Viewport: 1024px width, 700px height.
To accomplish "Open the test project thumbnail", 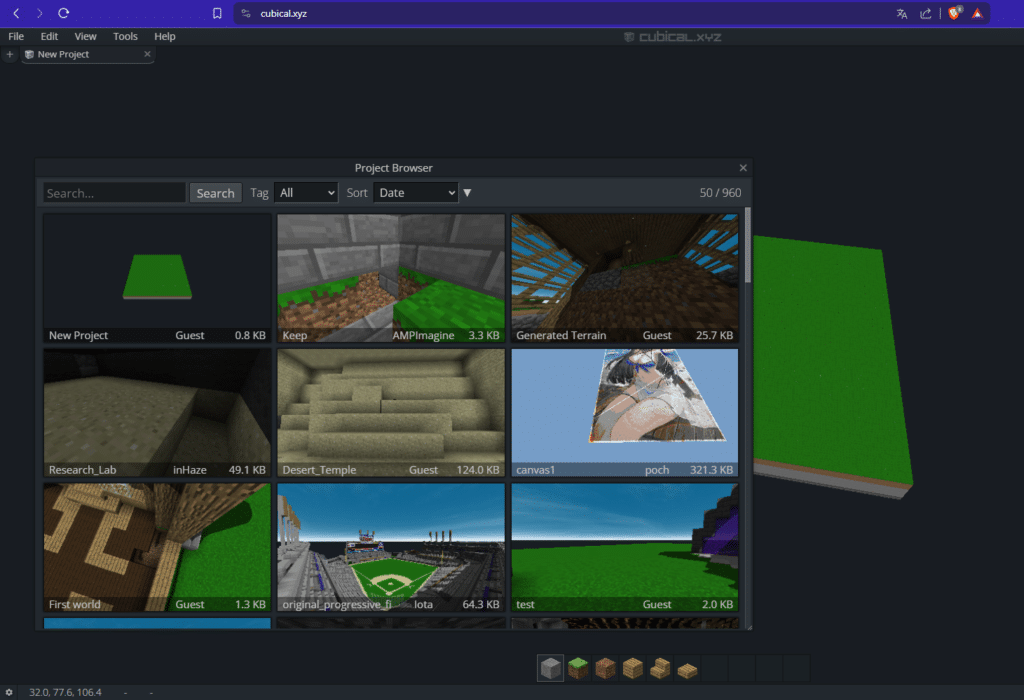I will tap(625, 547).
